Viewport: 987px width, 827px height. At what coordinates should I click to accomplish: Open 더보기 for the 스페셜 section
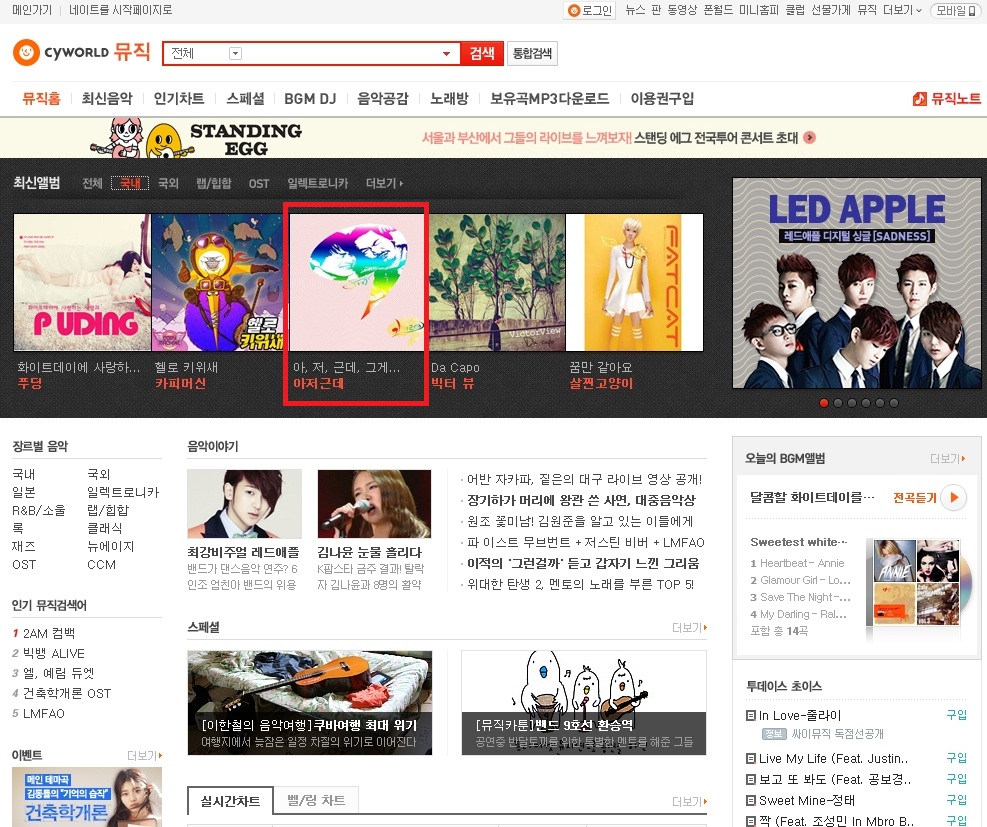(x=689, y=627)
